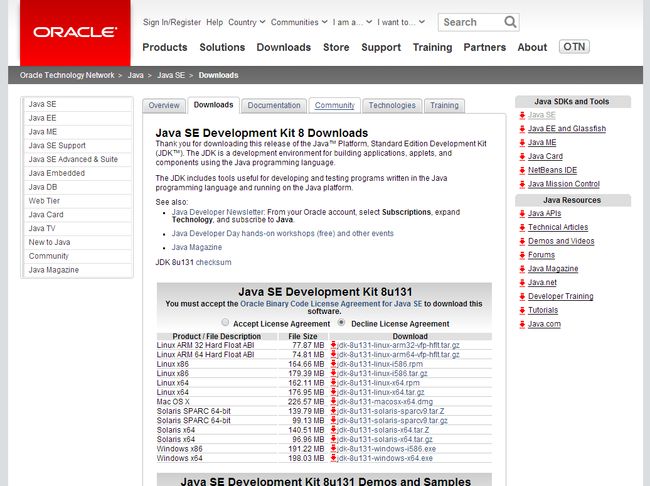Click red arrow icon beside Tutorials
The width and height of the screenshot is (650, 486).
tap(522, 310)
